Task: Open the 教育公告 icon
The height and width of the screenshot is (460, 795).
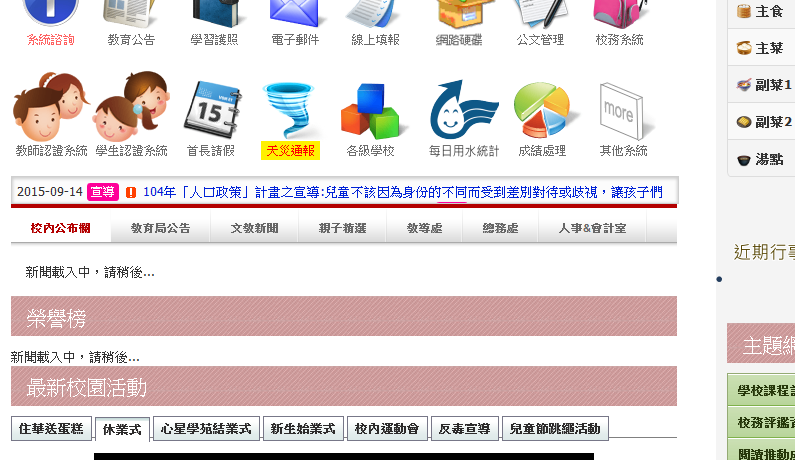Action: (x=131, y=14)
